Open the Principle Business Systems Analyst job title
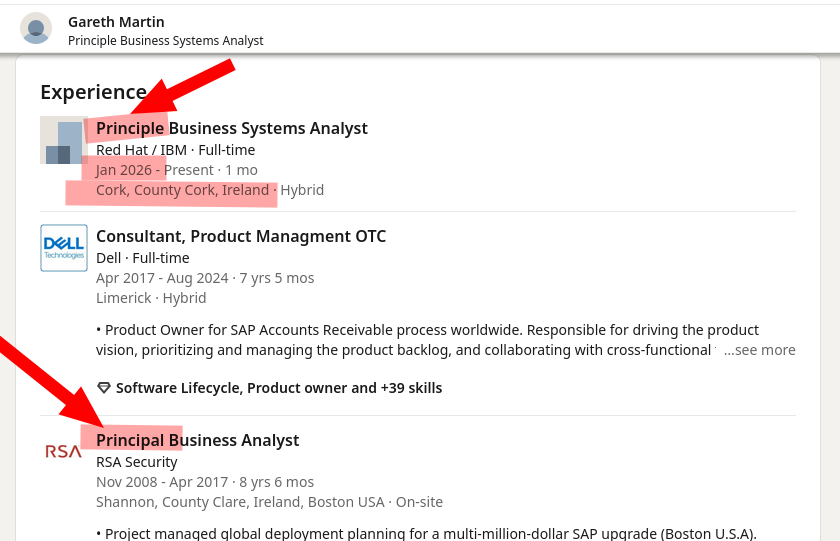Screen dimensions: 840x541 pyautogui.click(x=231, y=128)
